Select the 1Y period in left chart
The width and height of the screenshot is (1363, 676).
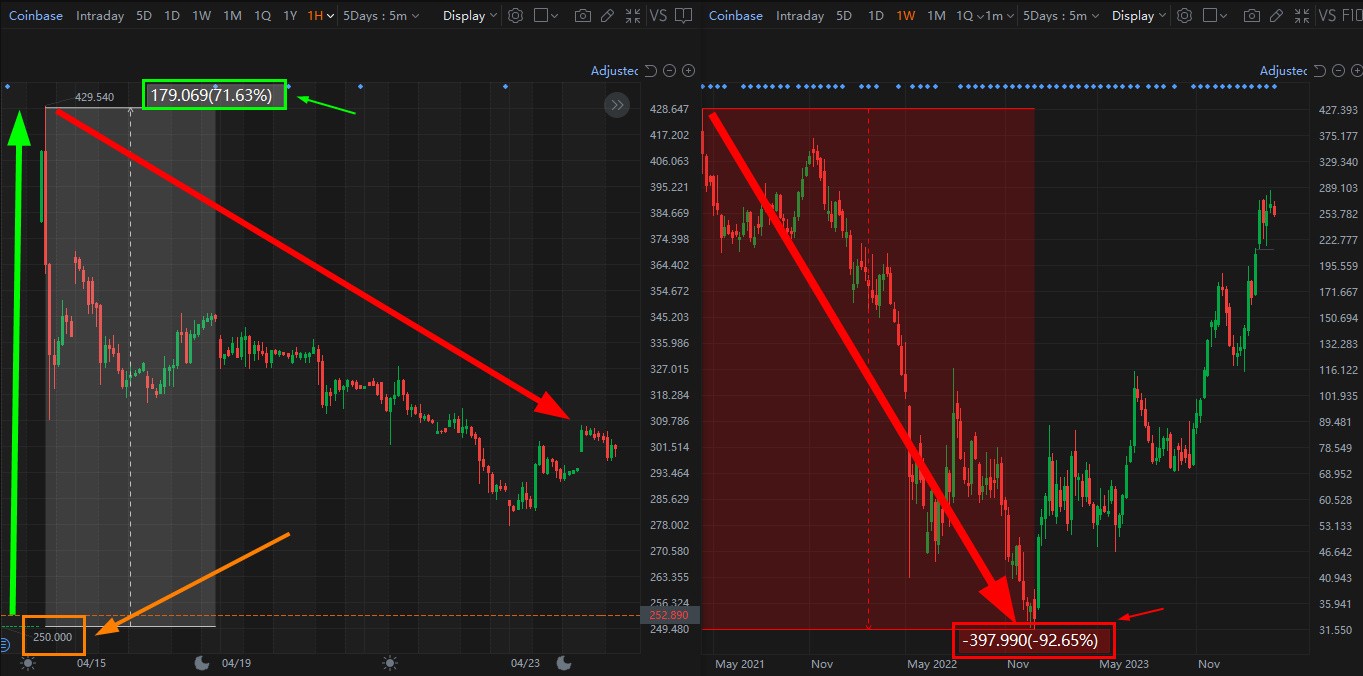[x=290, y=15]
